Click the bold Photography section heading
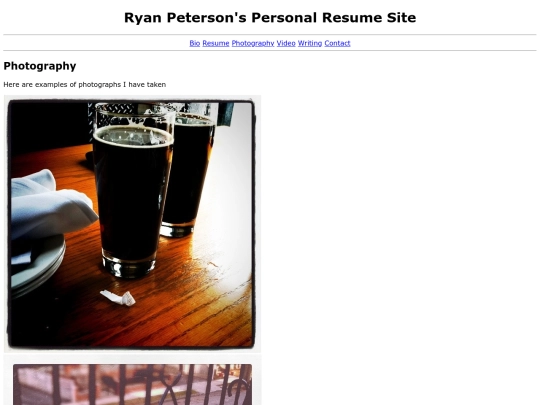The width and height of the screenshot is (540, 405). pos(40,66)
